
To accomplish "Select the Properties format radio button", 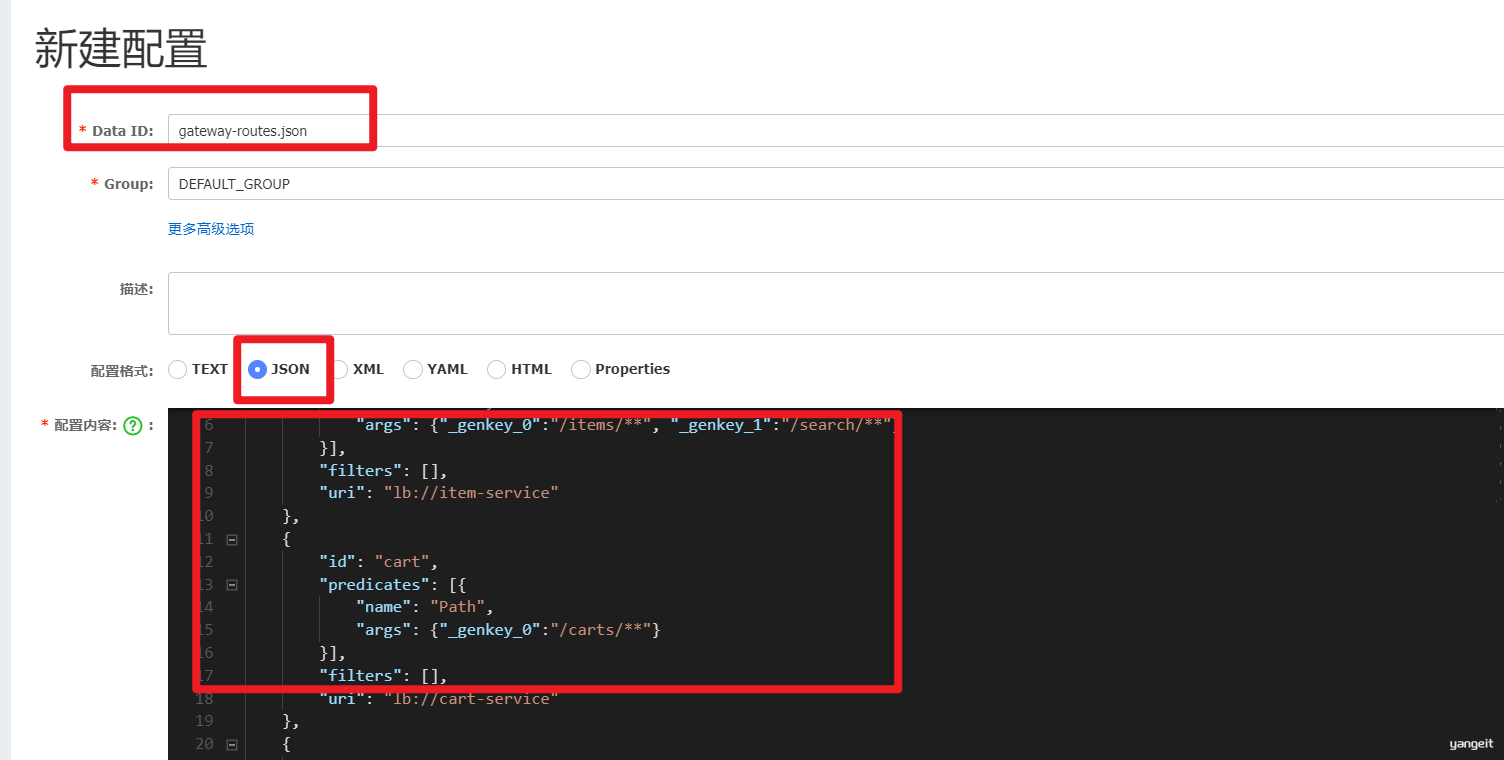I will tap(581, 369).
